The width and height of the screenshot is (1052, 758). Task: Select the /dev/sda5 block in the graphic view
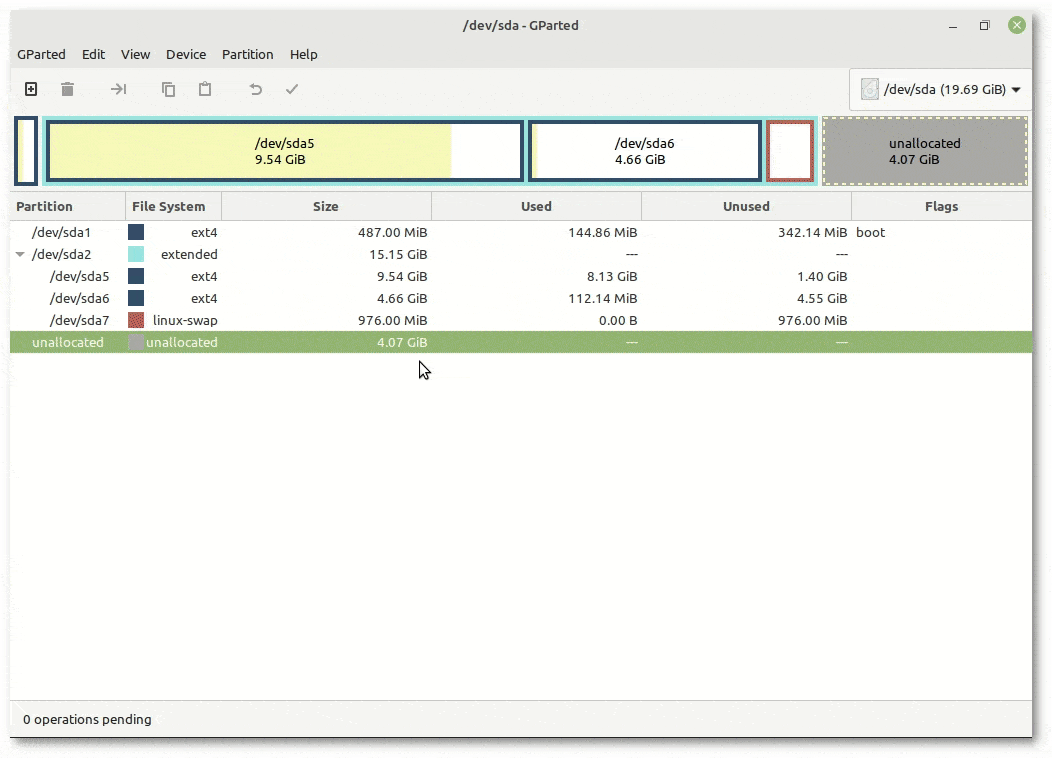[x=284, y=151]
